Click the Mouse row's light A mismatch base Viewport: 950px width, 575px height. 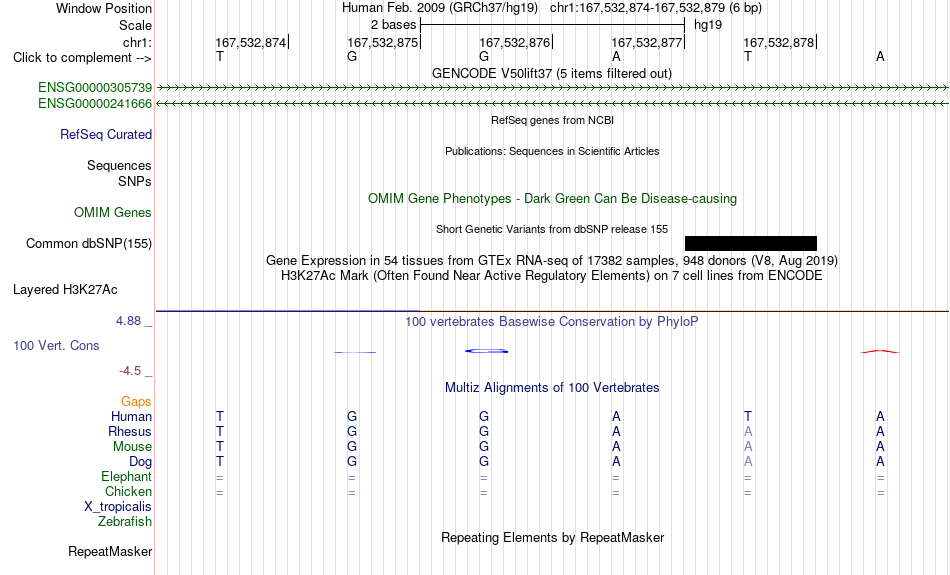click(x=748, y=447)
